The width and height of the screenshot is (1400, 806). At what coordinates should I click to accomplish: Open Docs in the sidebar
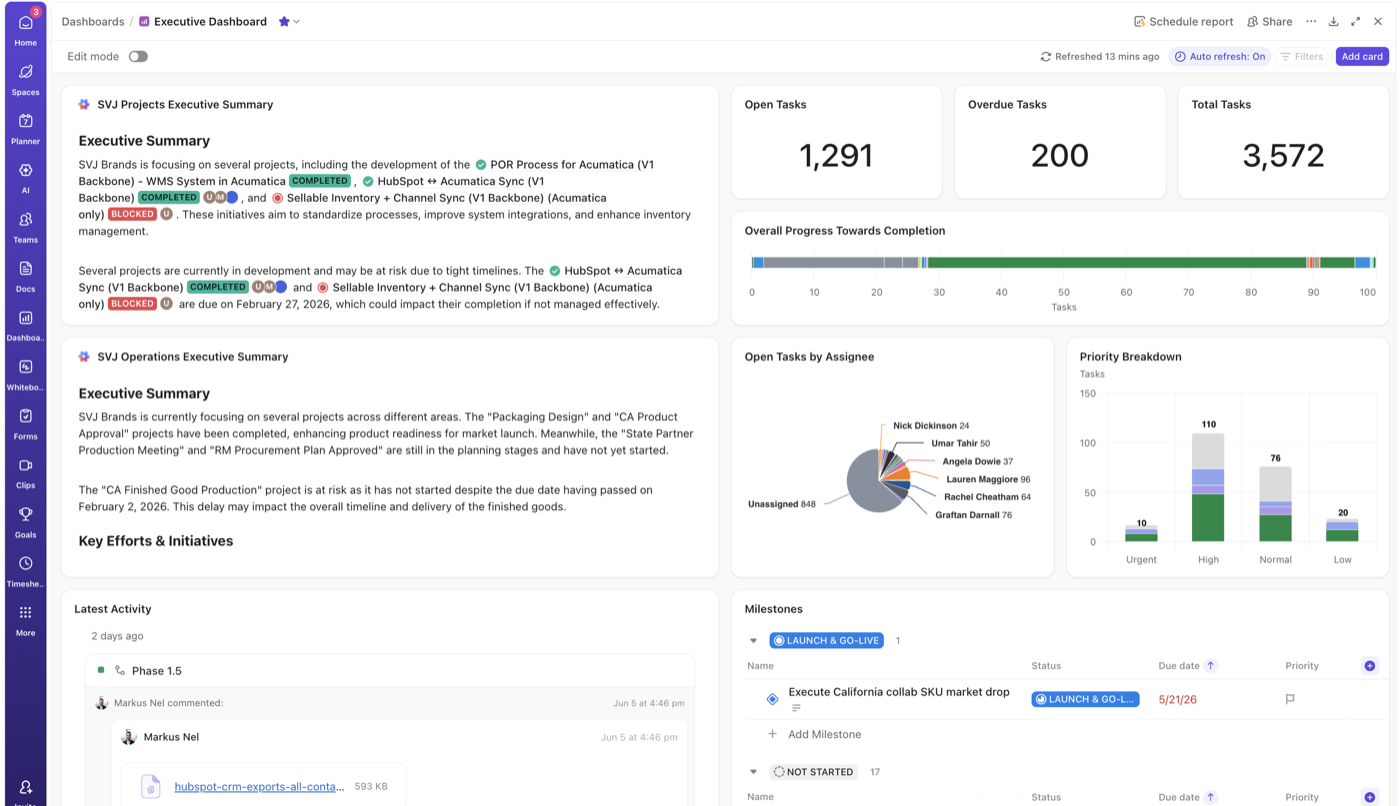pos(25,275)
